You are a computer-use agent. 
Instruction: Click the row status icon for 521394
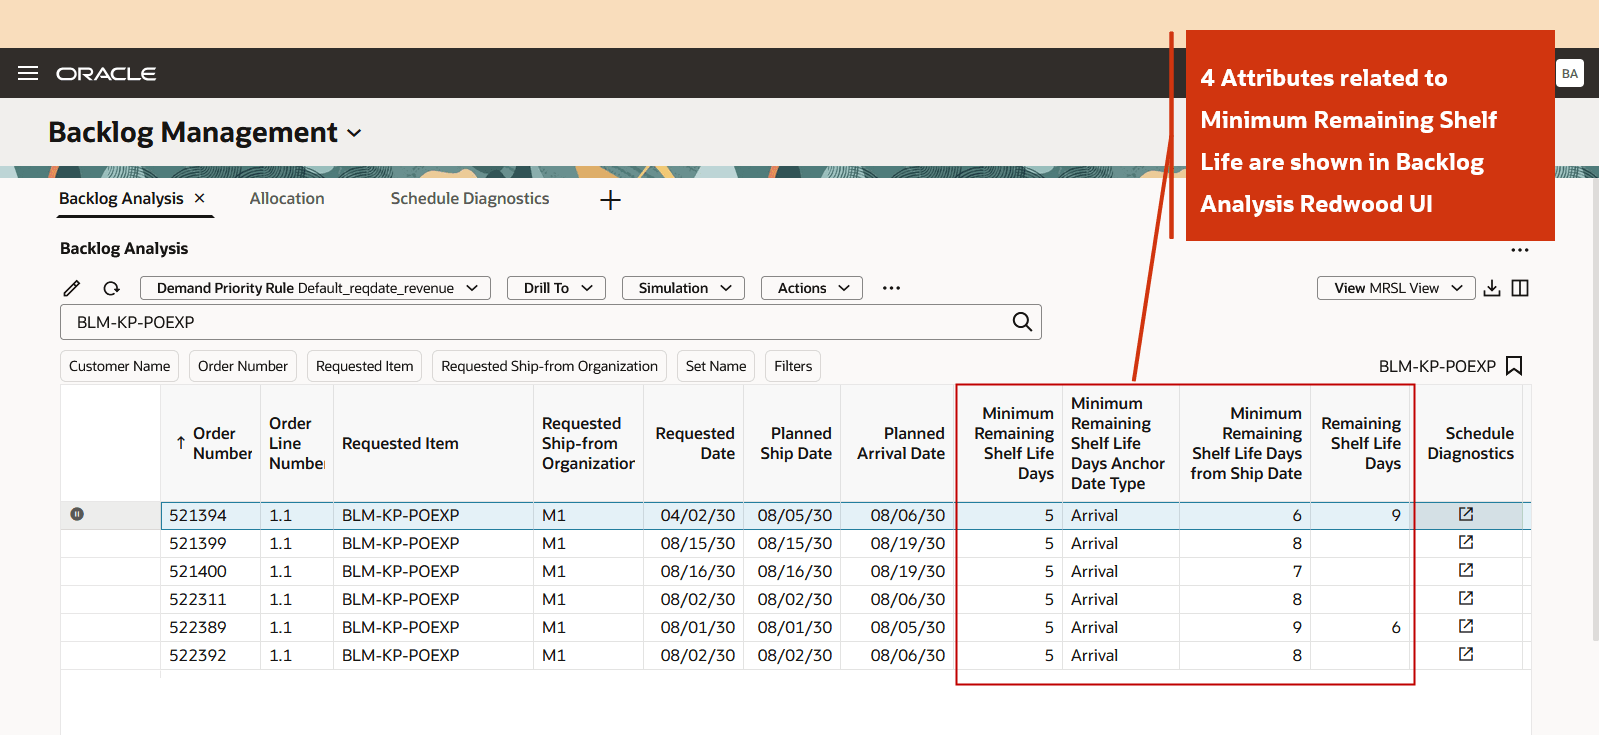[77, 514]
